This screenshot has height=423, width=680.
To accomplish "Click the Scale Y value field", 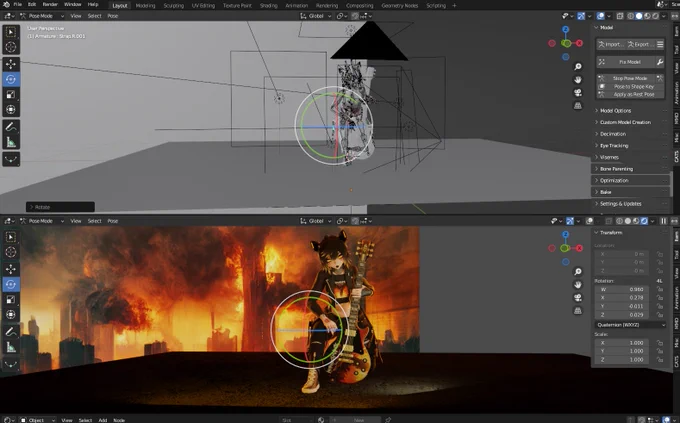I will (621, 351).
